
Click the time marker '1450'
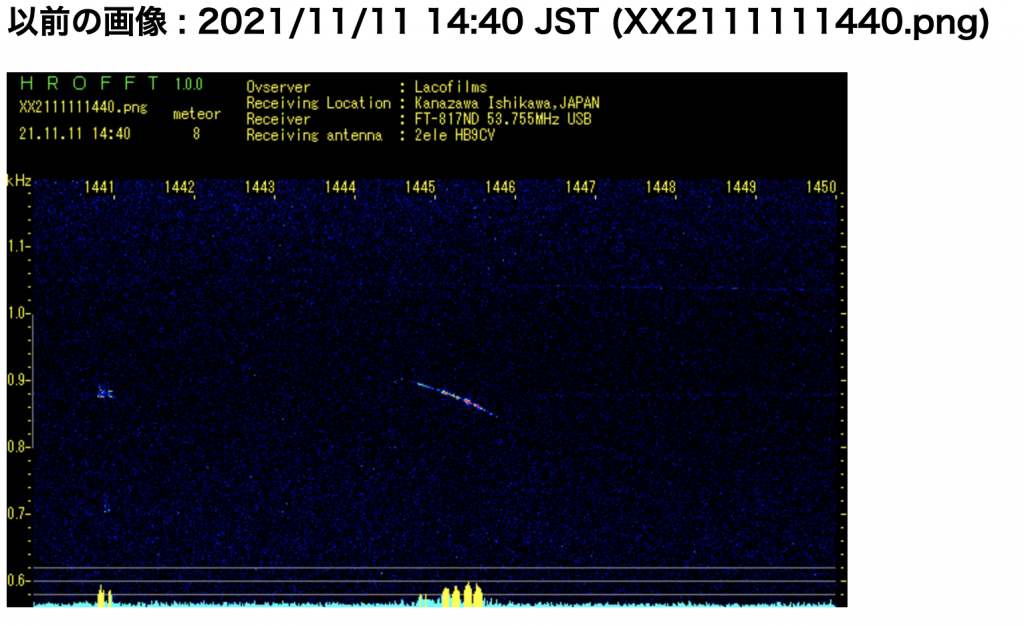[822, 187]
